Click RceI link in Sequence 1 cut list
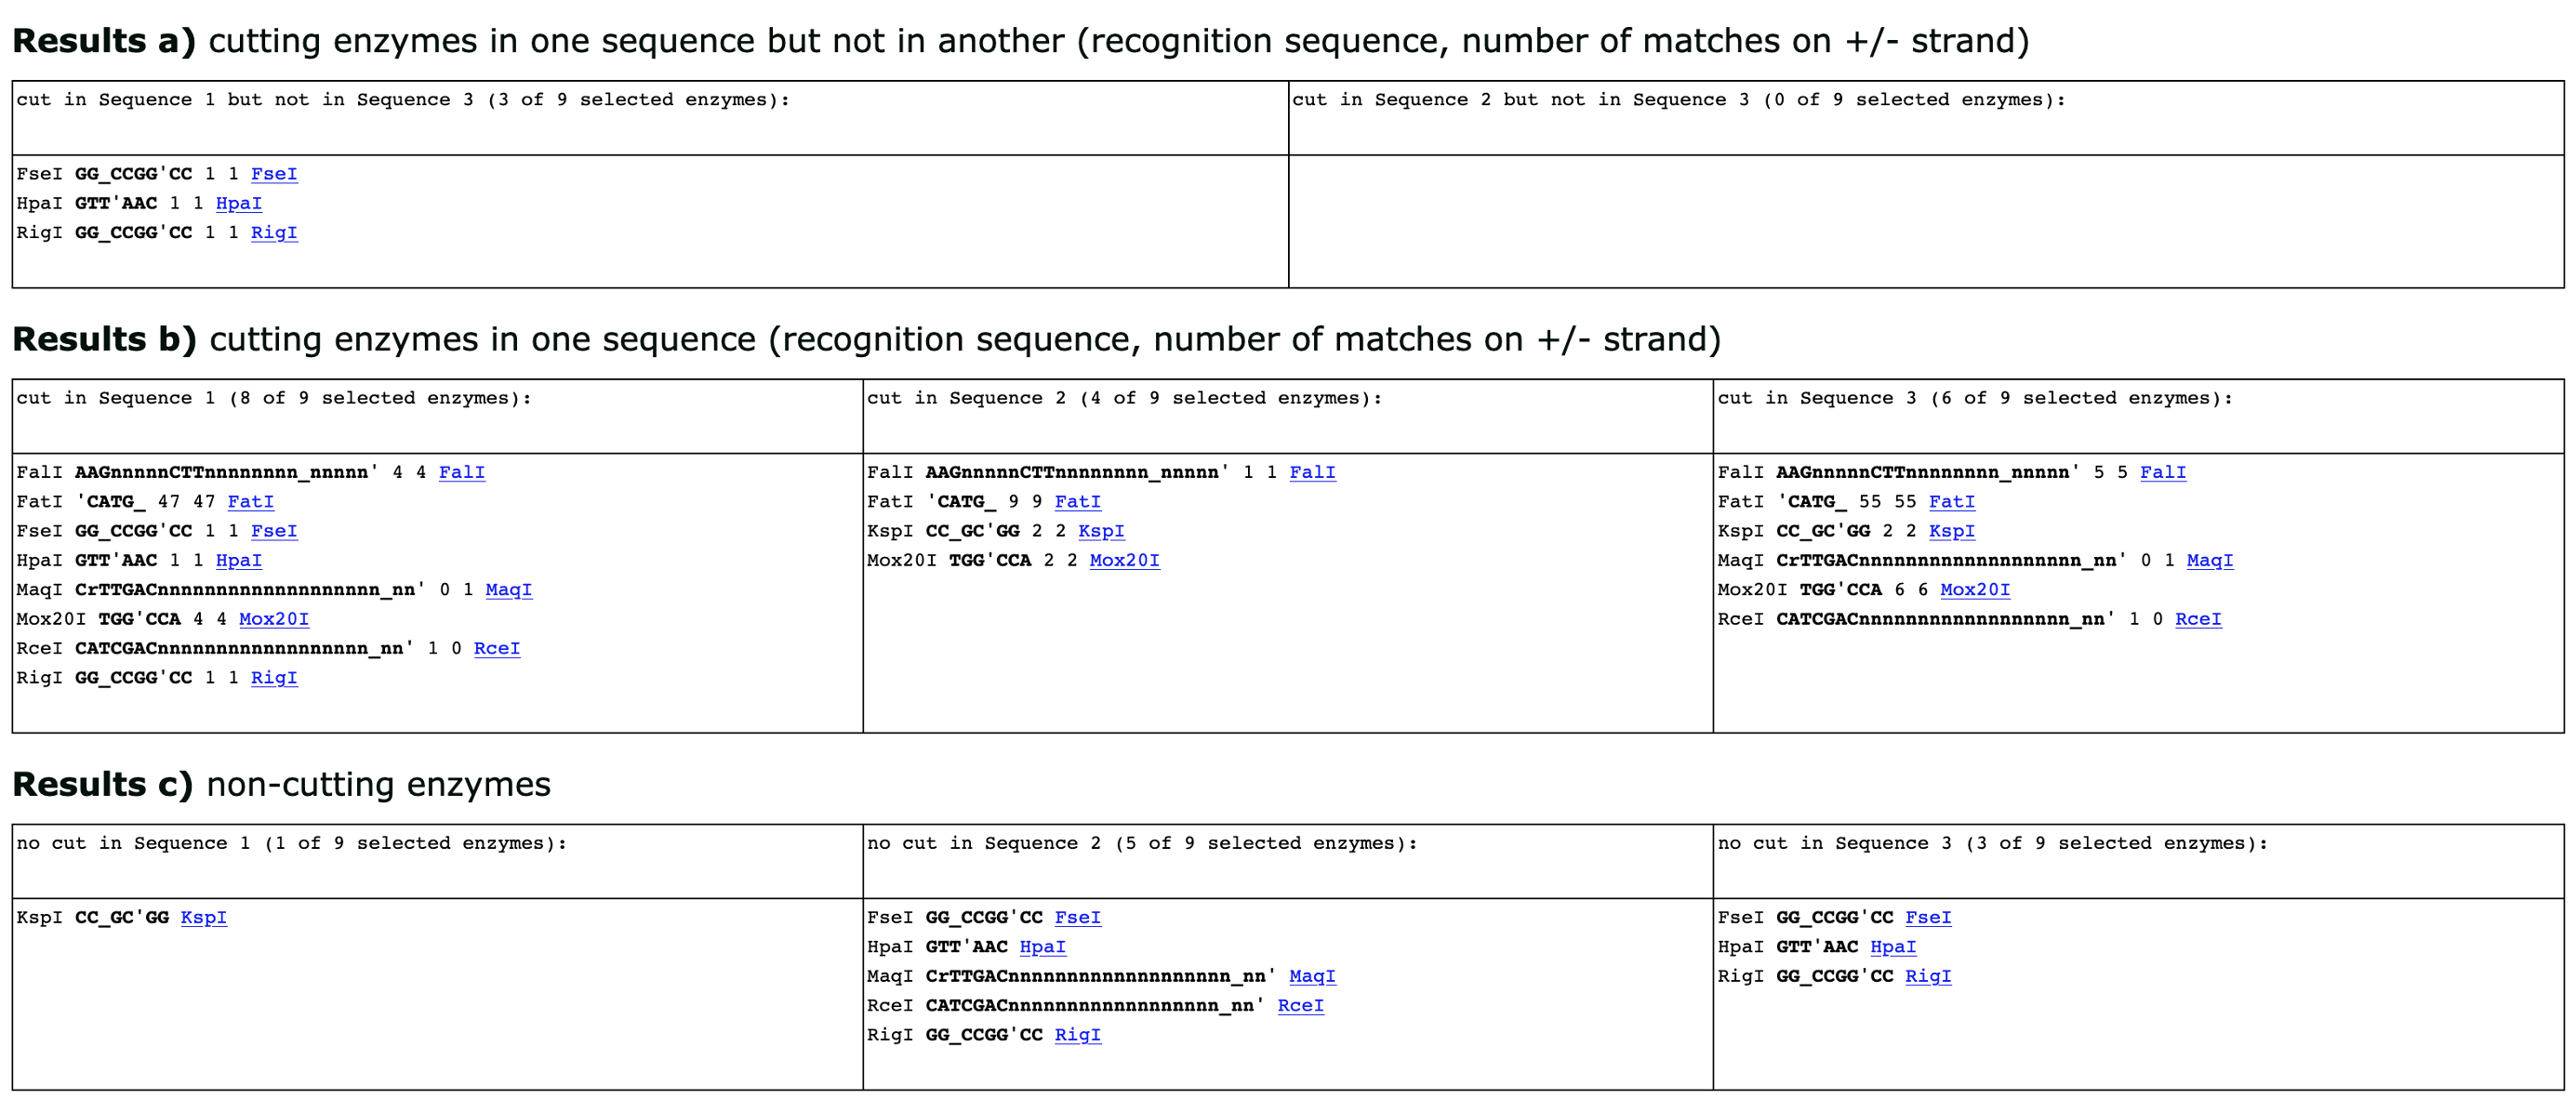Viewport: 2576px width, 1112px height. pos(497,648)
